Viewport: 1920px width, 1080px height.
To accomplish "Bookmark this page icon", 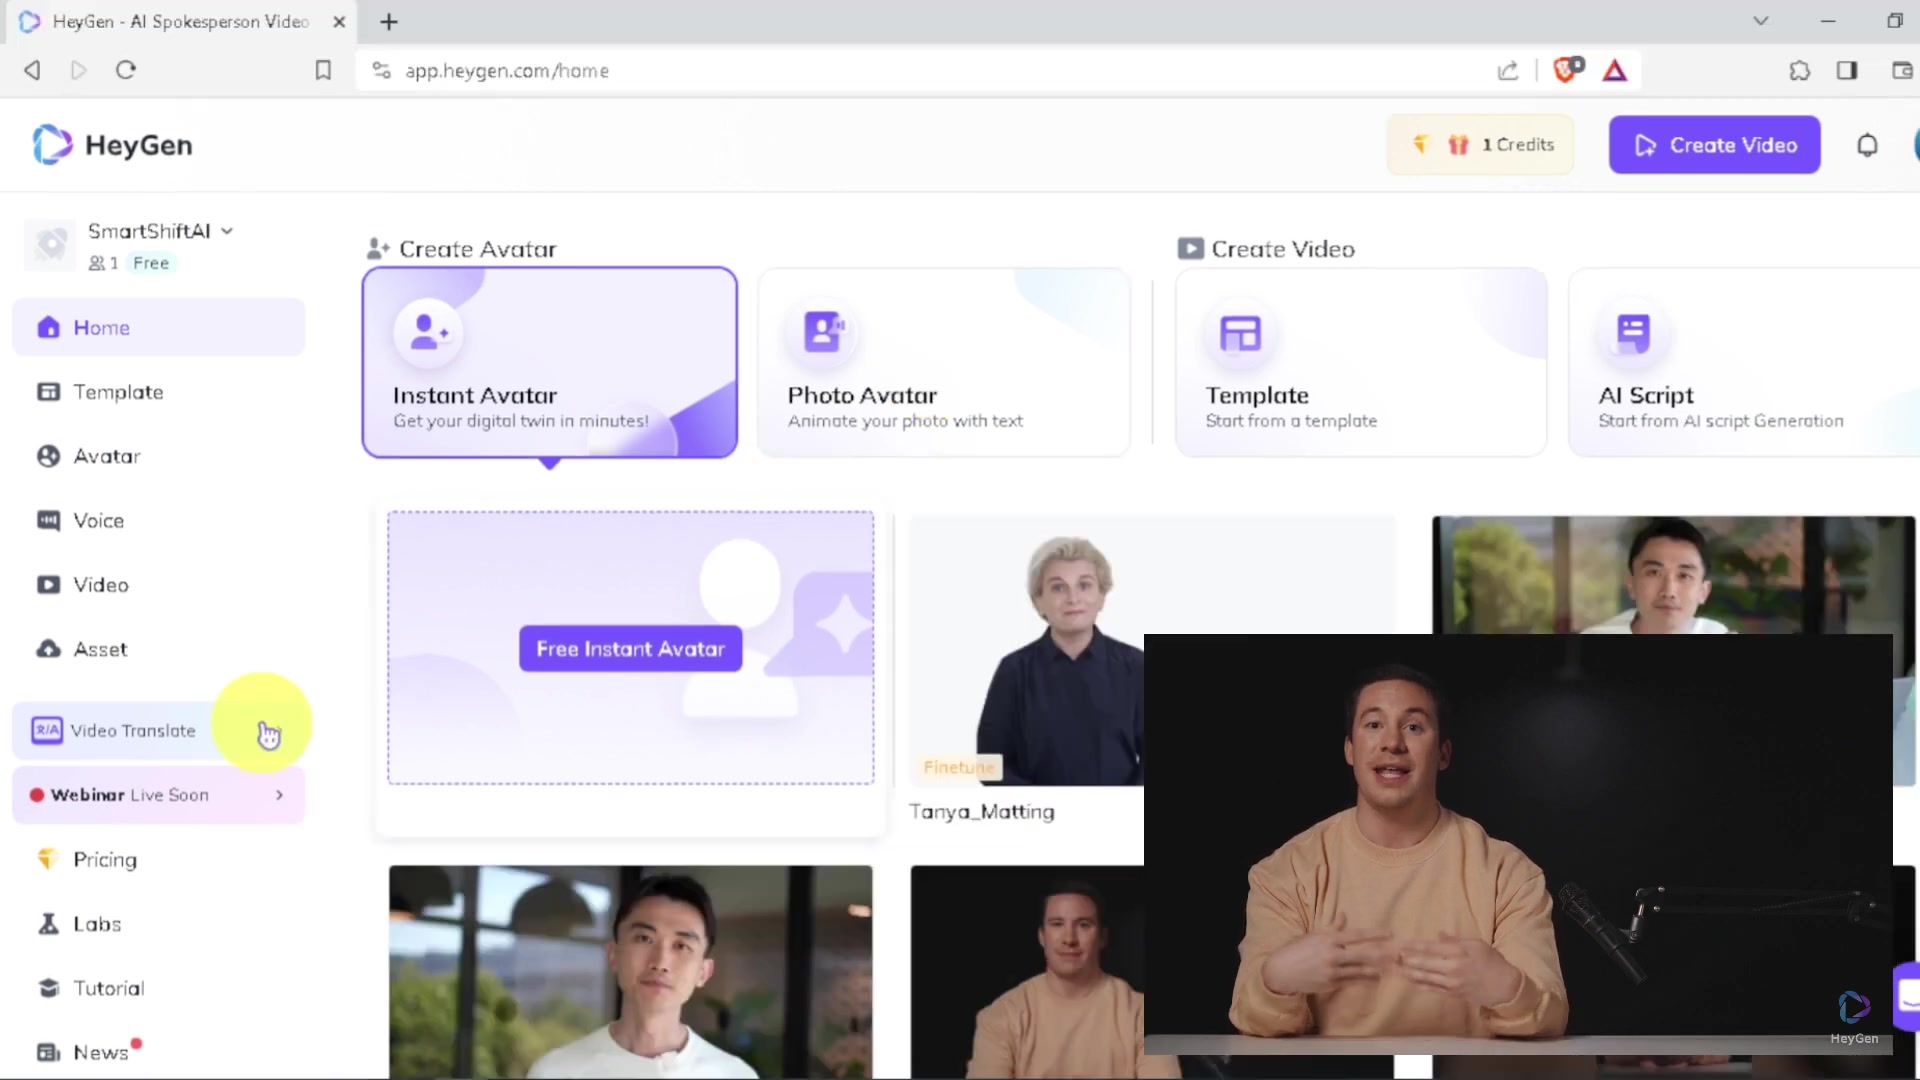I will click(323, 70).
